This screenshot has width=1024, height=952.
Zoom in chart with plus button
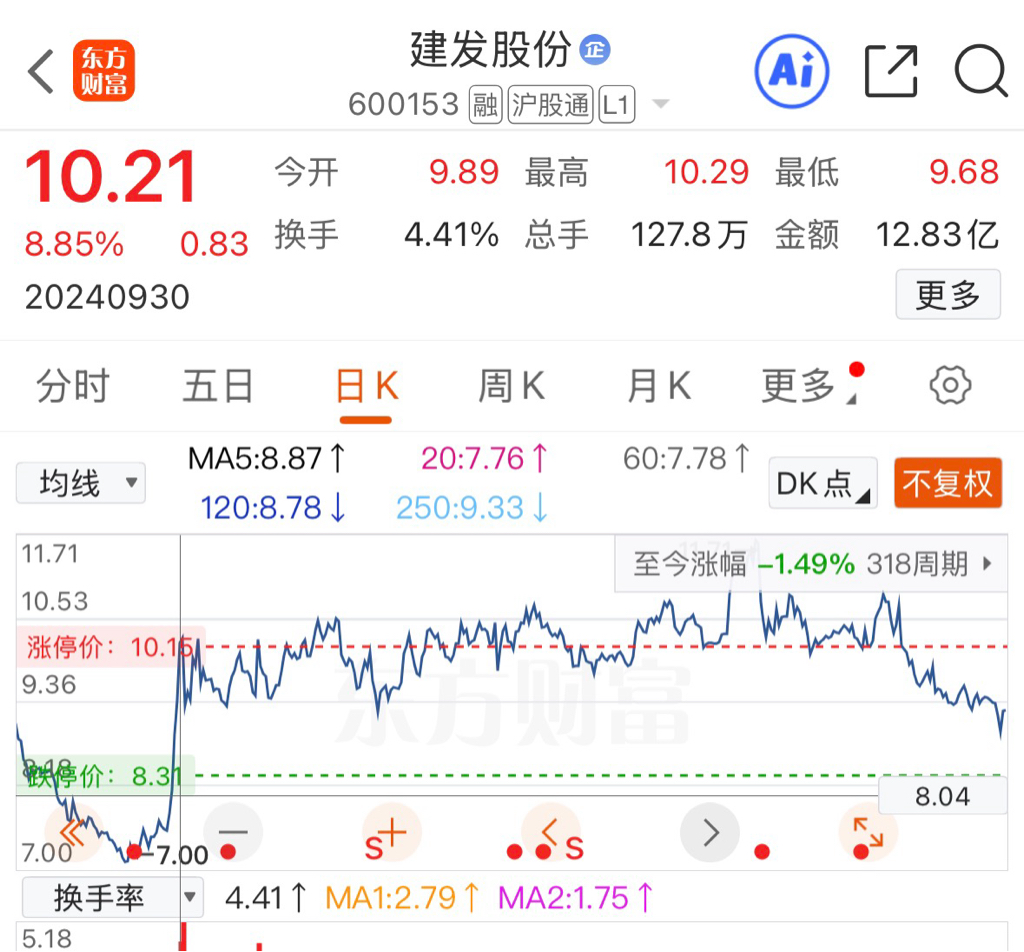coord(392,833)
